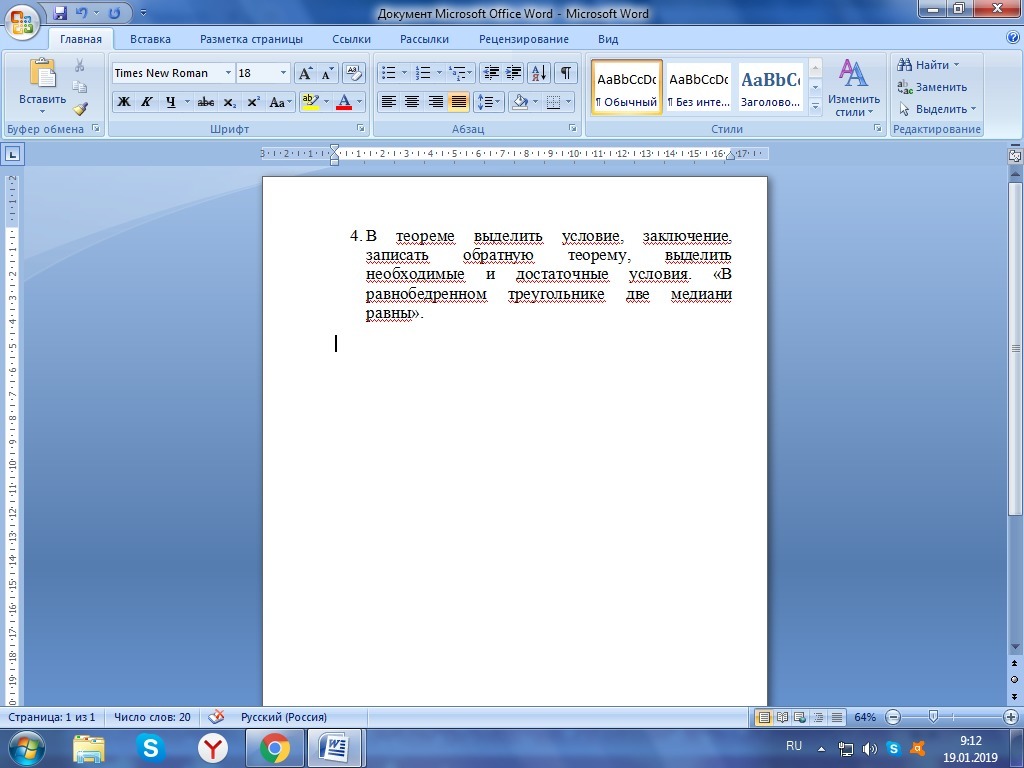Apply red font color
Image resolution: width=1024 pixels, height=768 pixels.
coord(344,102)
